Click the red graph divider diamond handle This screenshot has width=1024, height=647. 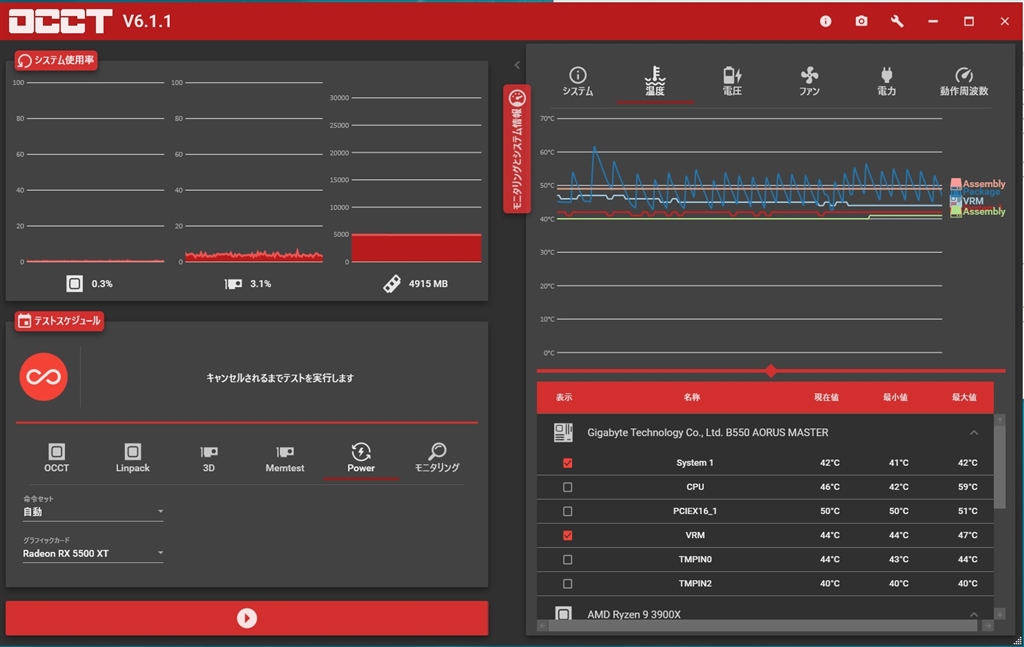pyautogui.click(x=771, y=371)
